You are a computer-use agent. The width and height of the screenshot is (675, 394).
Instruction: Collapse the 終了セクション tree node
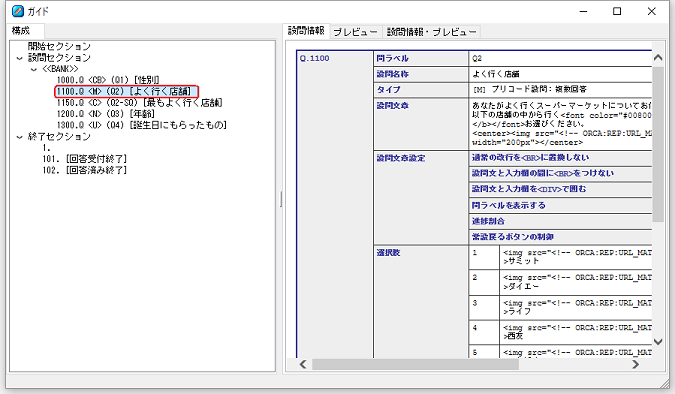[19, 137]
